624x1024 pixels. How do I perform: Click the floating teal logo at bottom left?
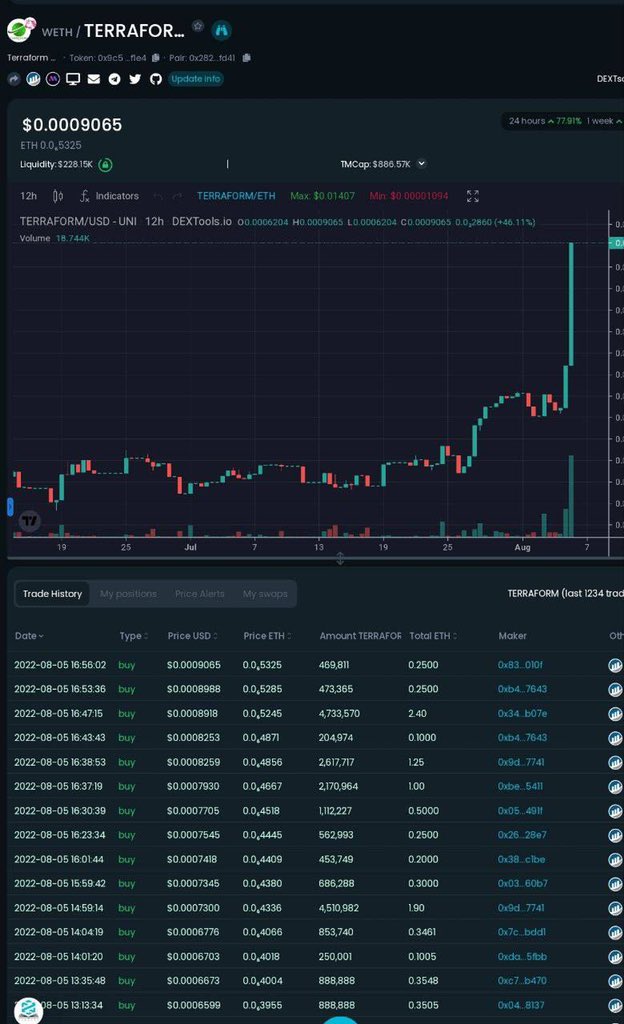28,1011
